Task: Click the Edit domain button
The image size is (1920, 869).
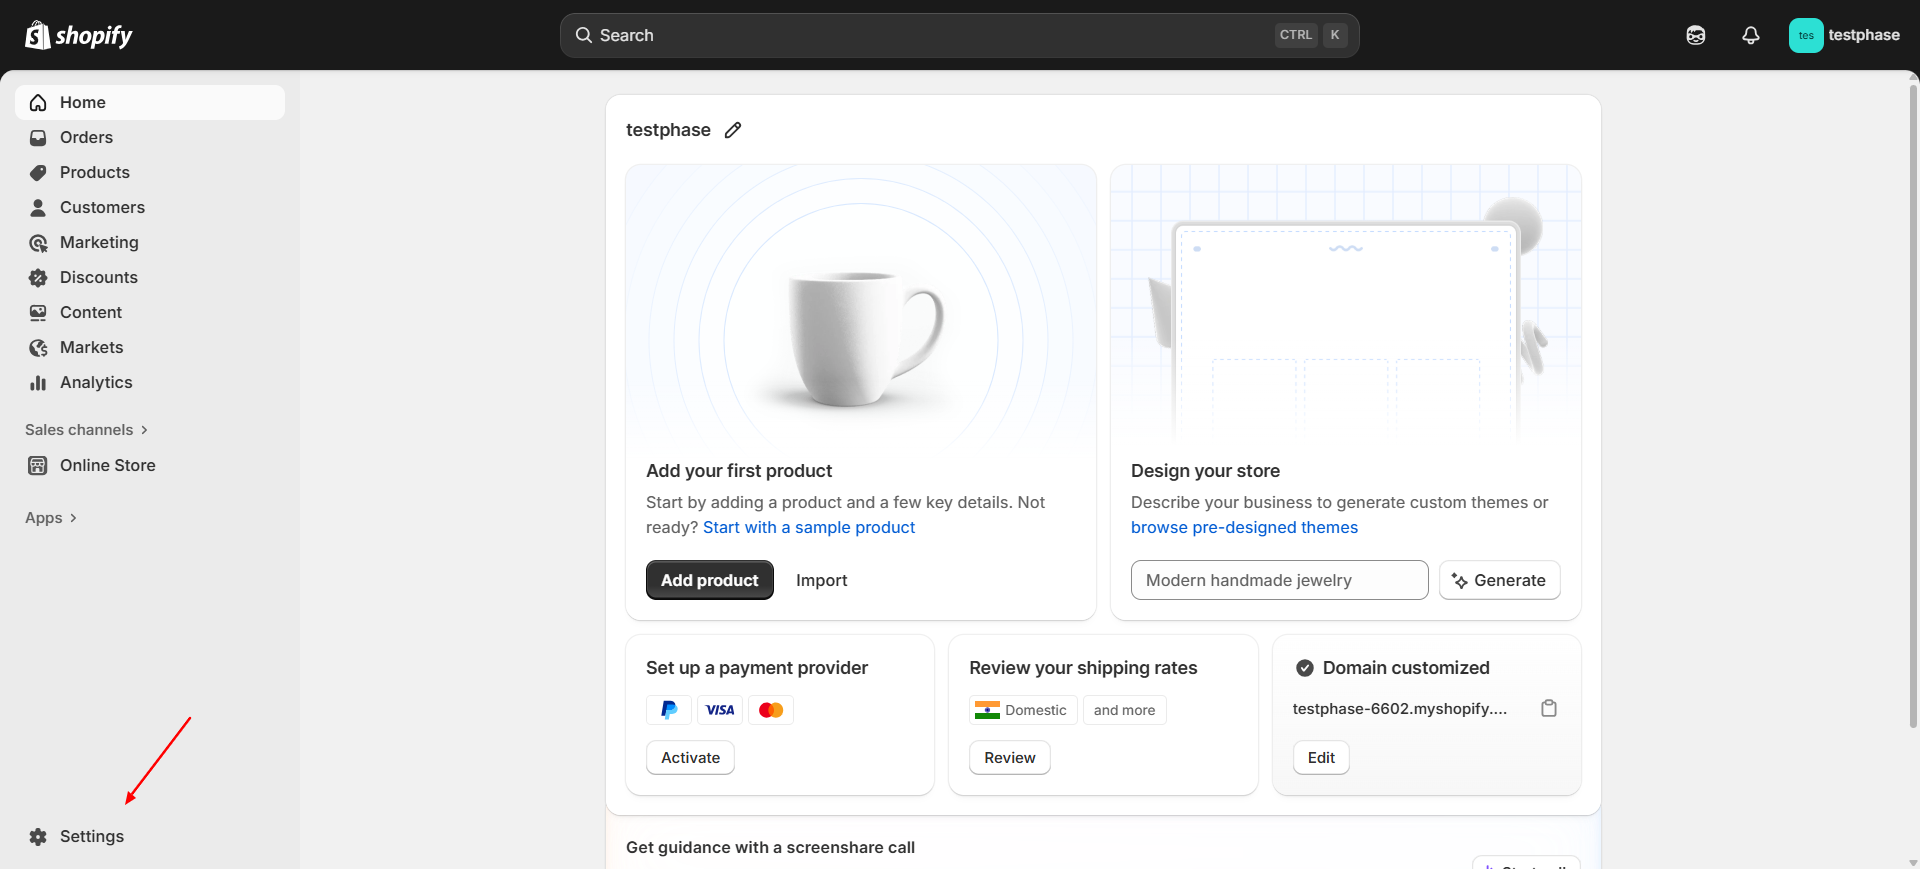Action: click(x=1321, y=758)
